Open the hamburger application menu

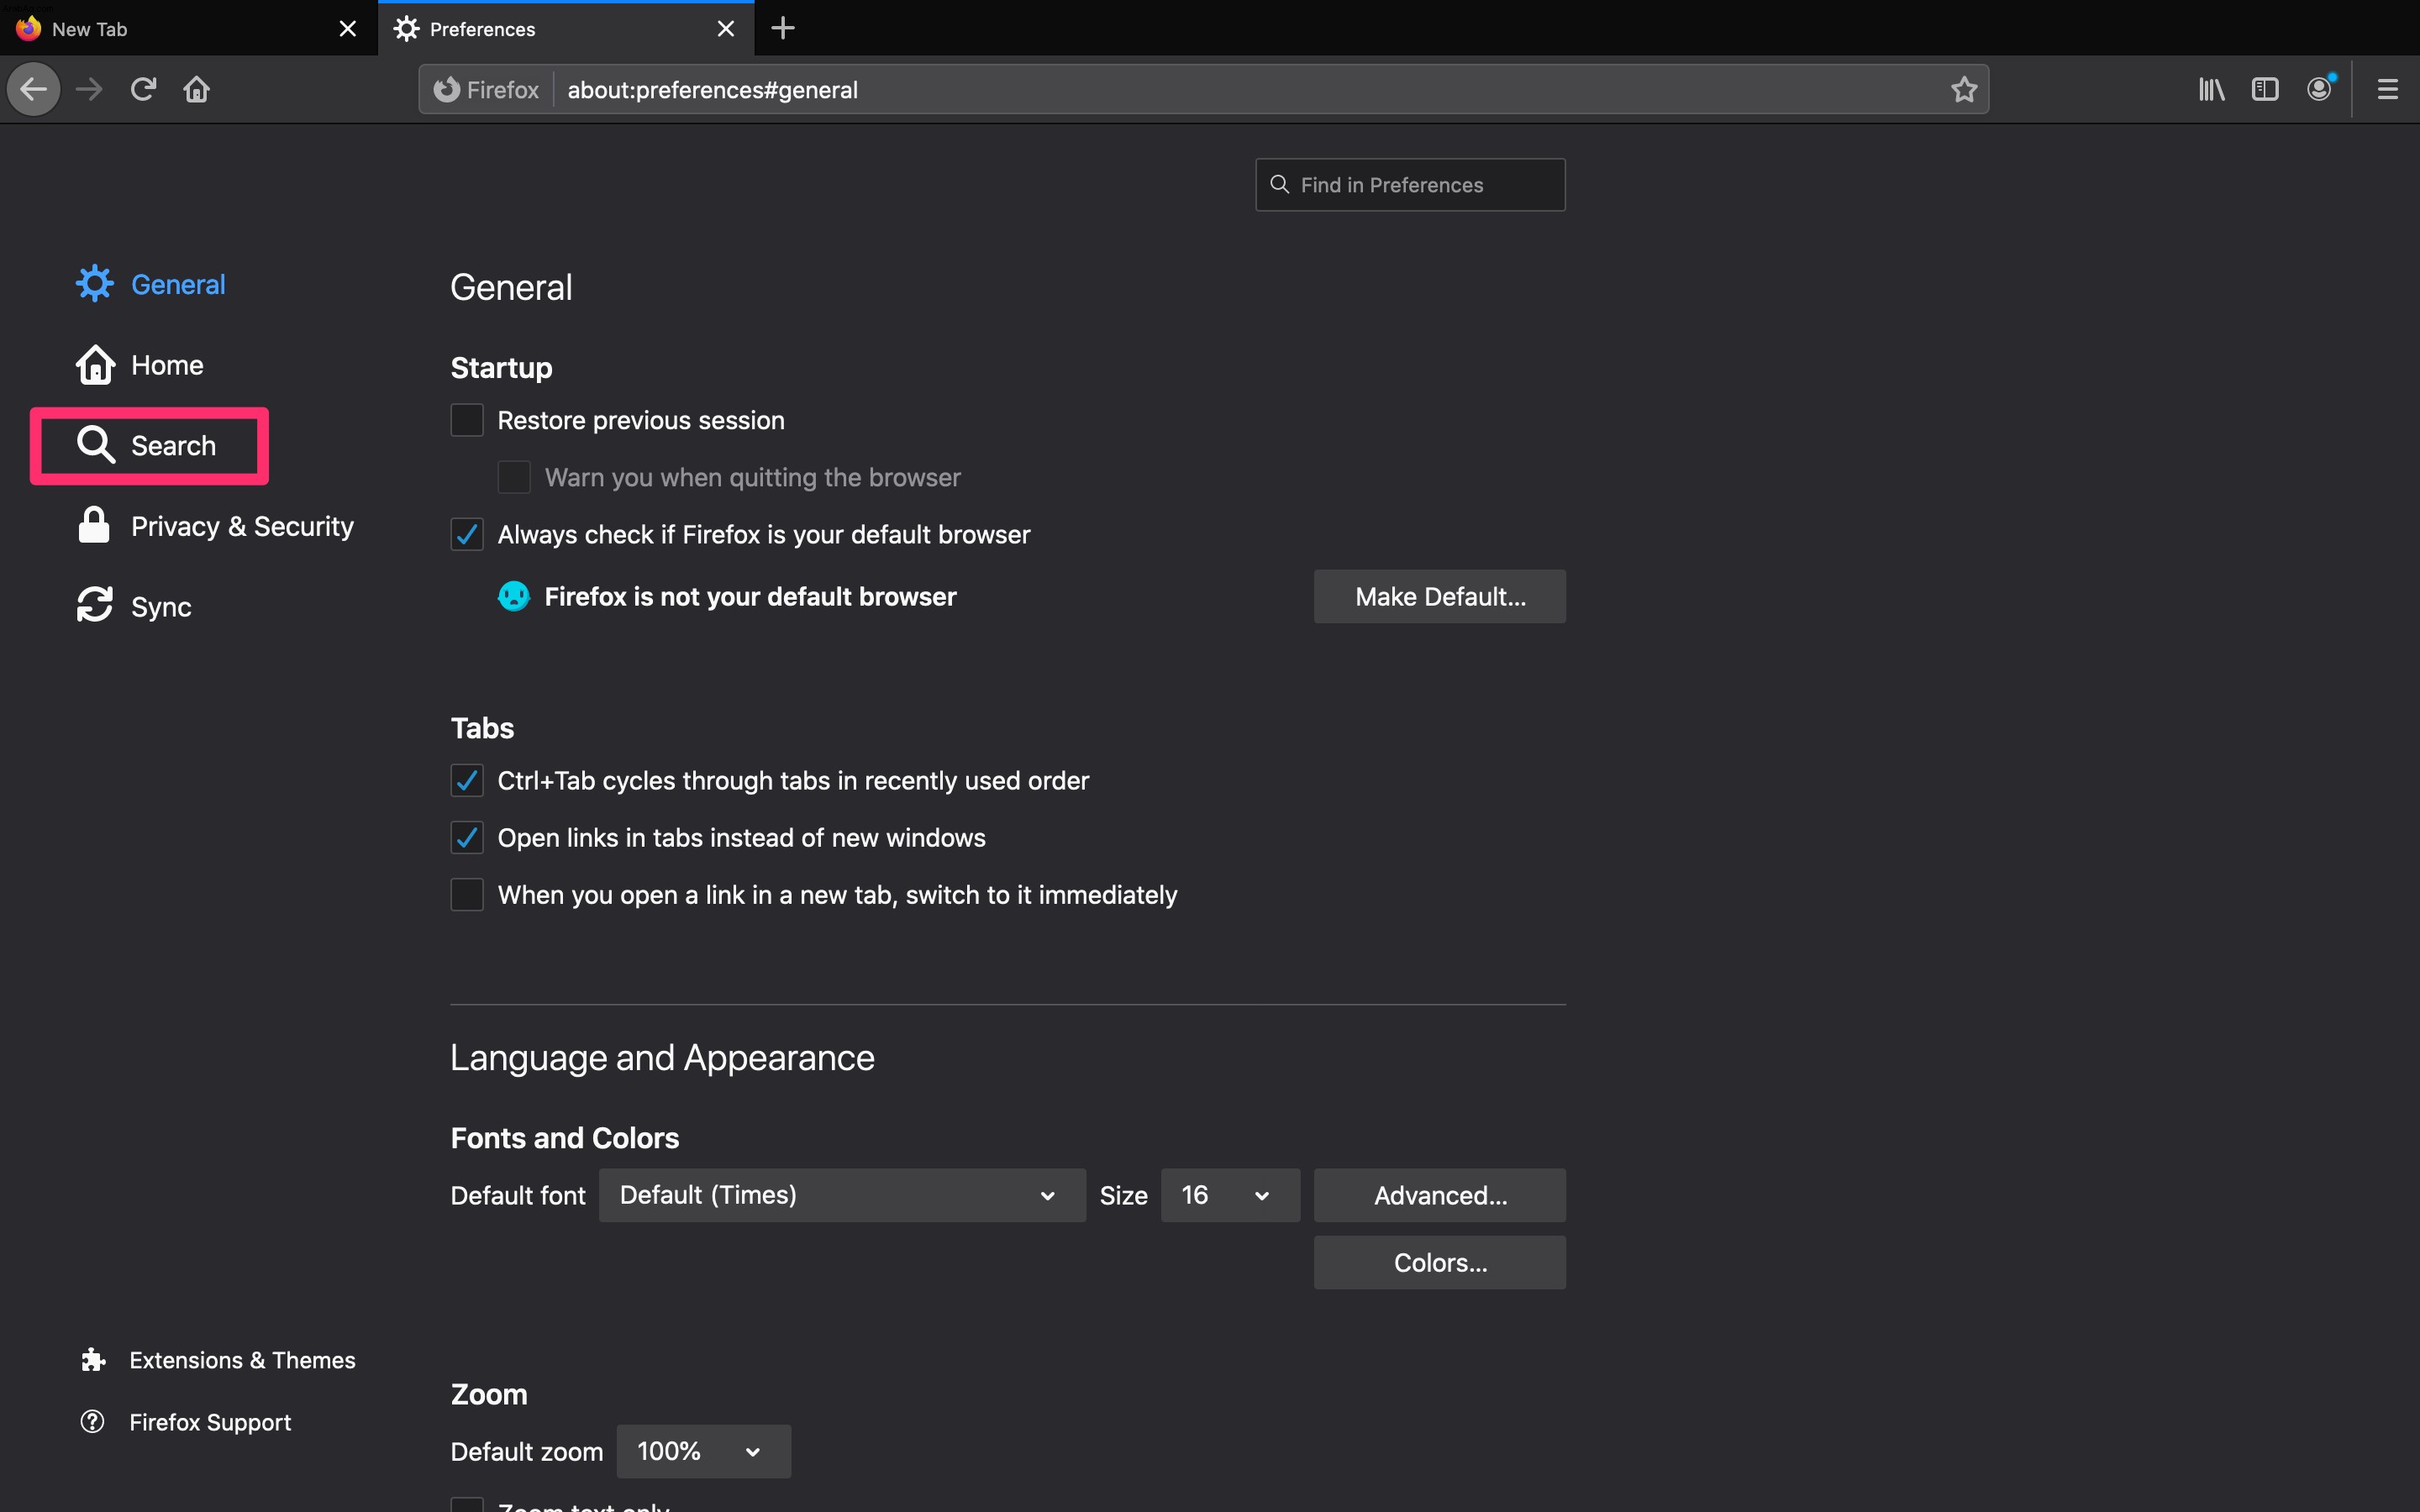pos(2388,90)
